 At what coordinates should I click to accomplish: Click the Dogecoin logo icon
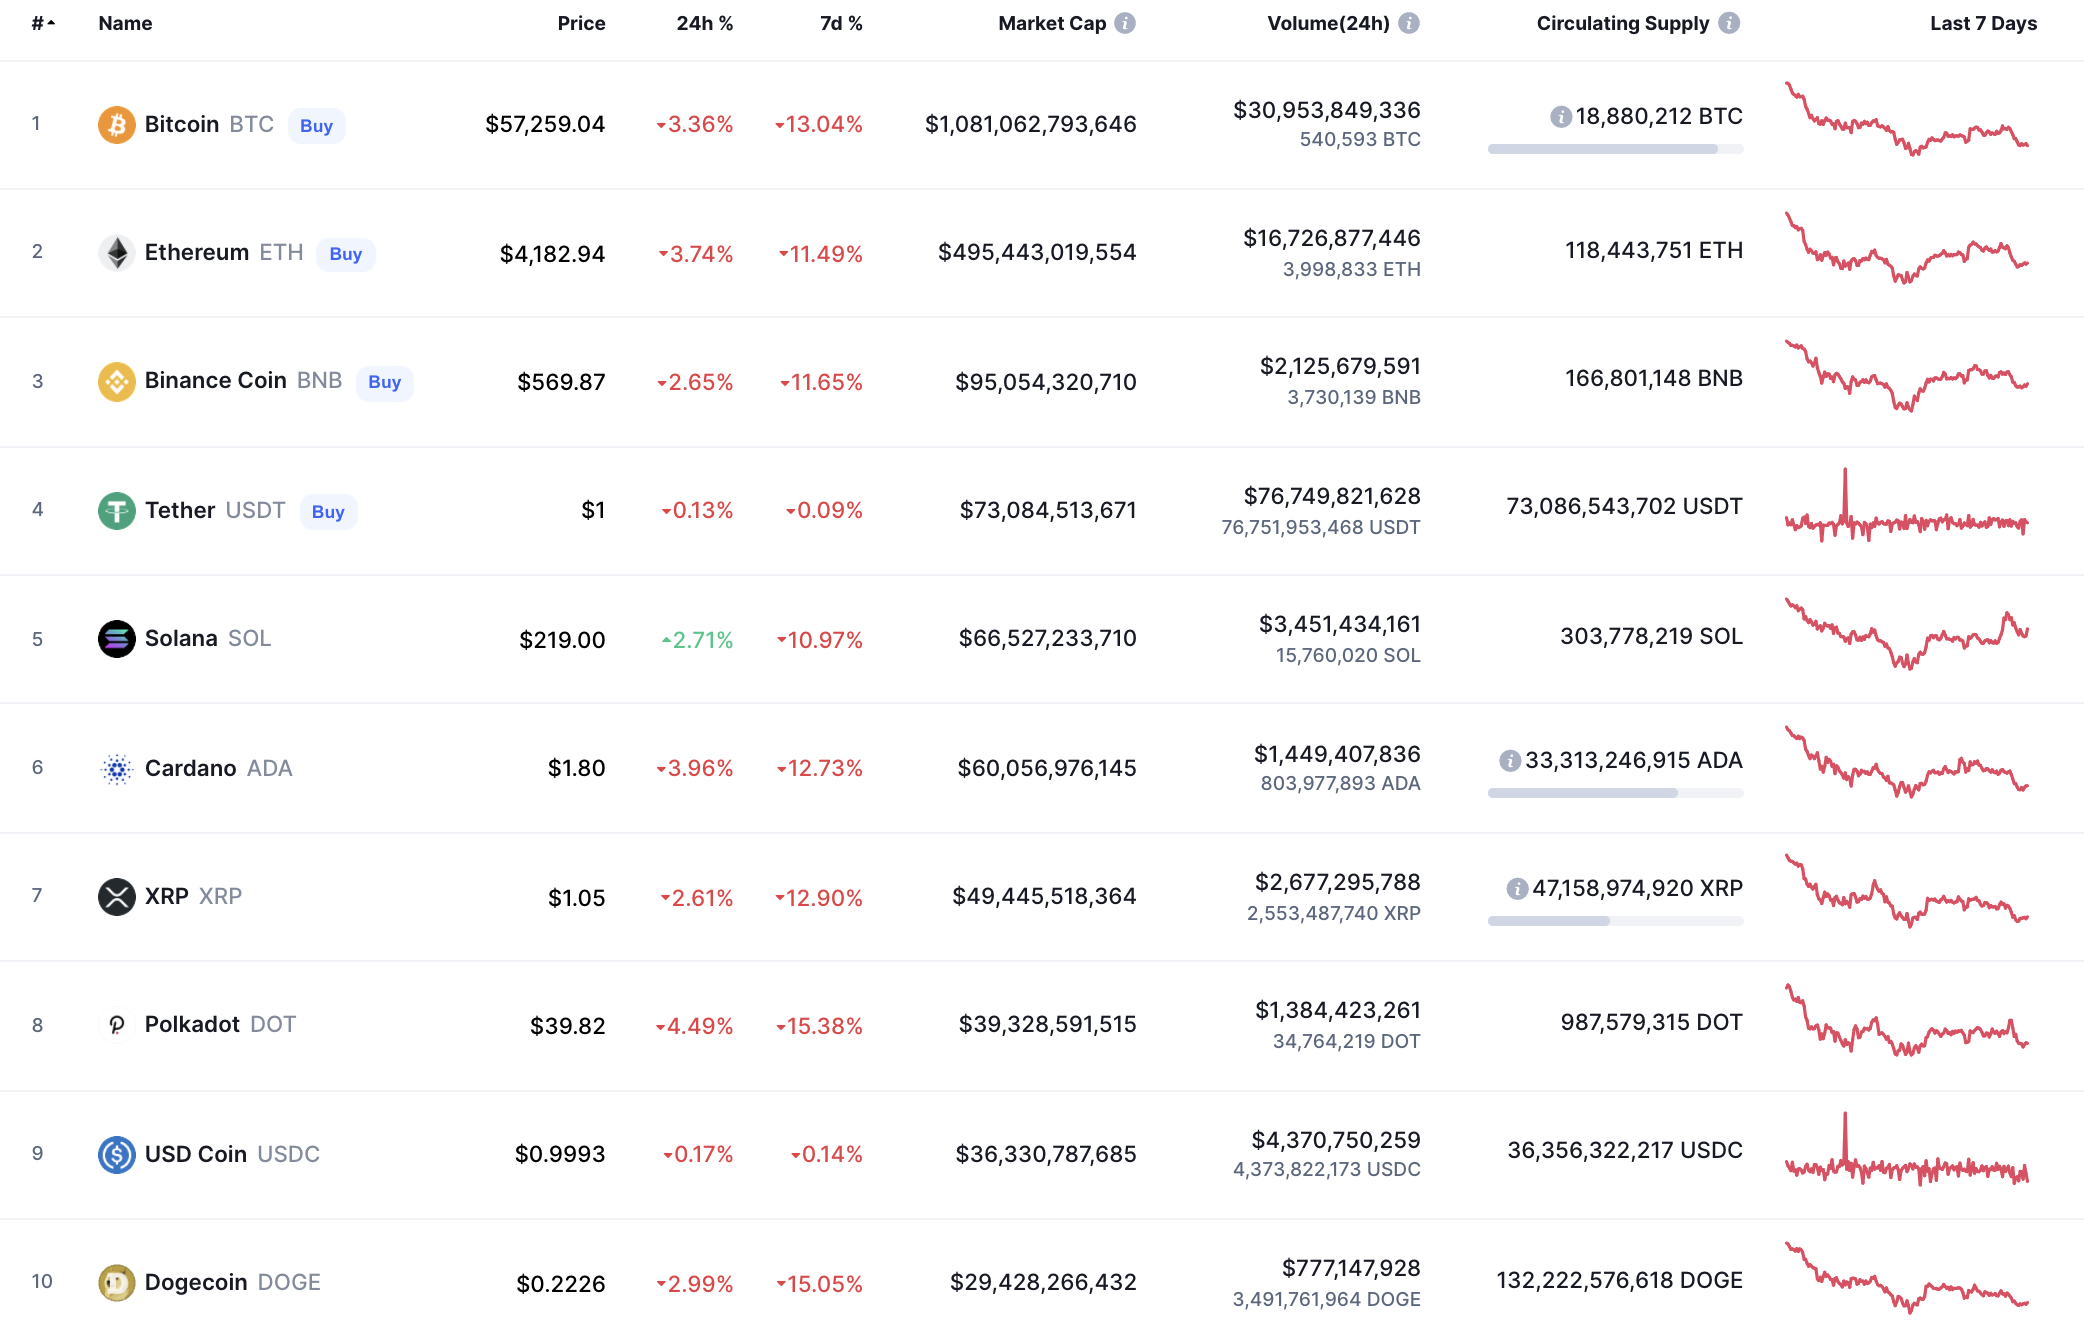click(x=116, y=1283)
